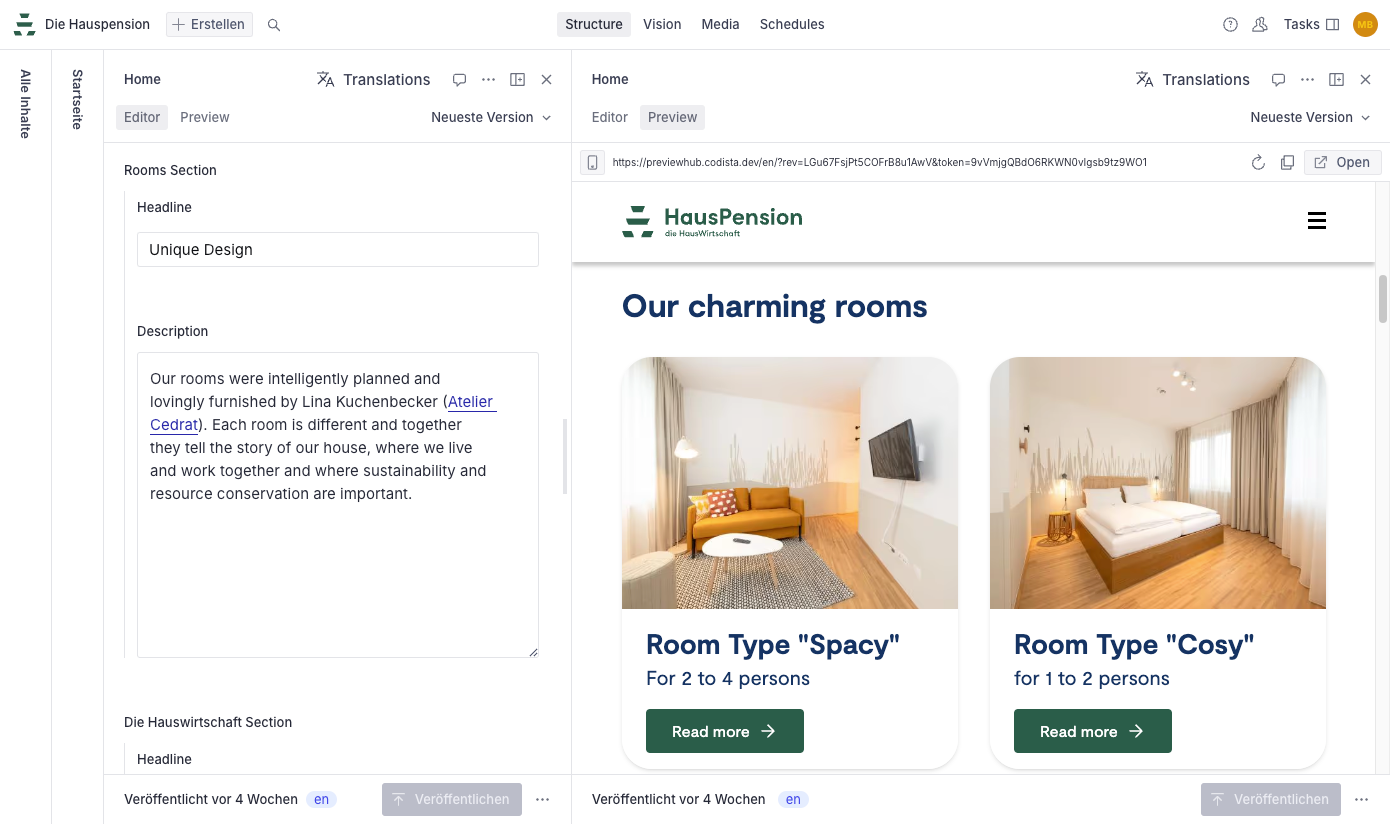Open the Translations tool in the left pane

374,79
